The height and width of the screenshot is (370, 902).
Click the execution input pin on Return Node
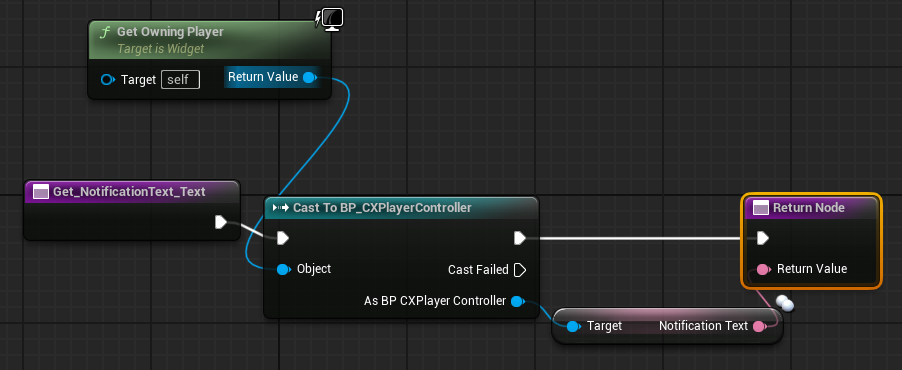coord(763,238)
